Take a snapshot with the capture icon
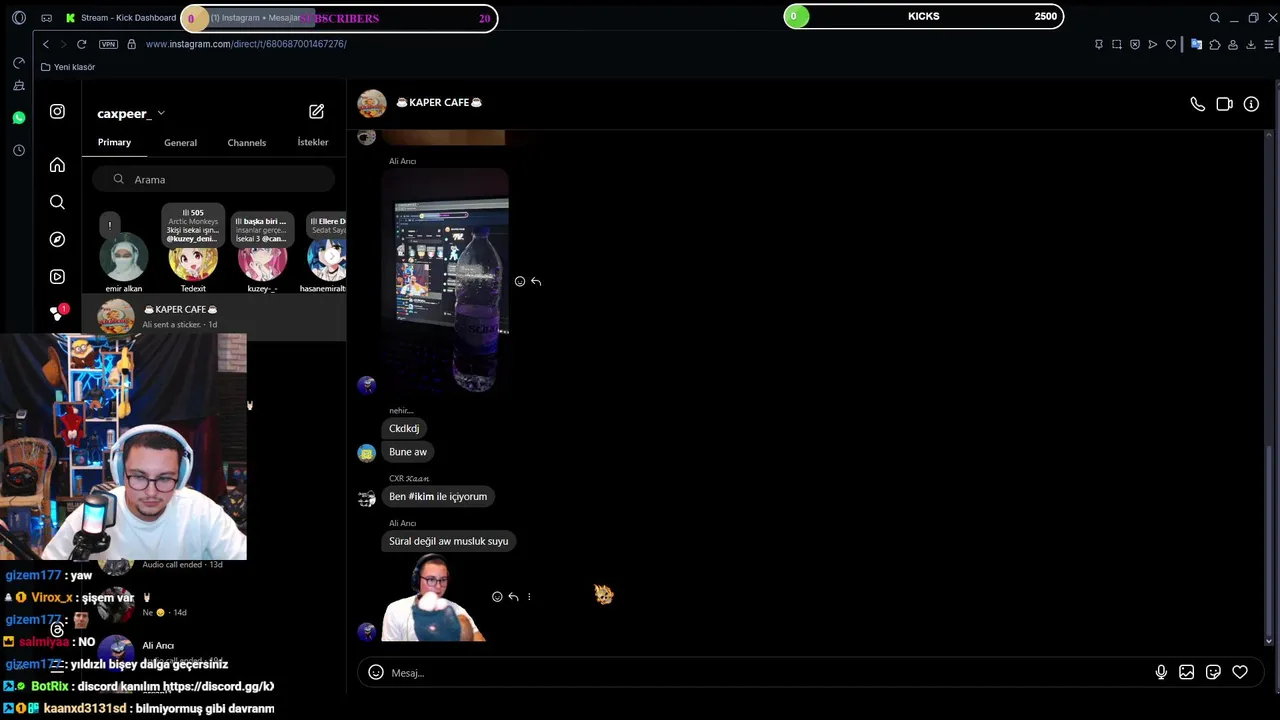1280x720 pixels. coord(1117,44)
